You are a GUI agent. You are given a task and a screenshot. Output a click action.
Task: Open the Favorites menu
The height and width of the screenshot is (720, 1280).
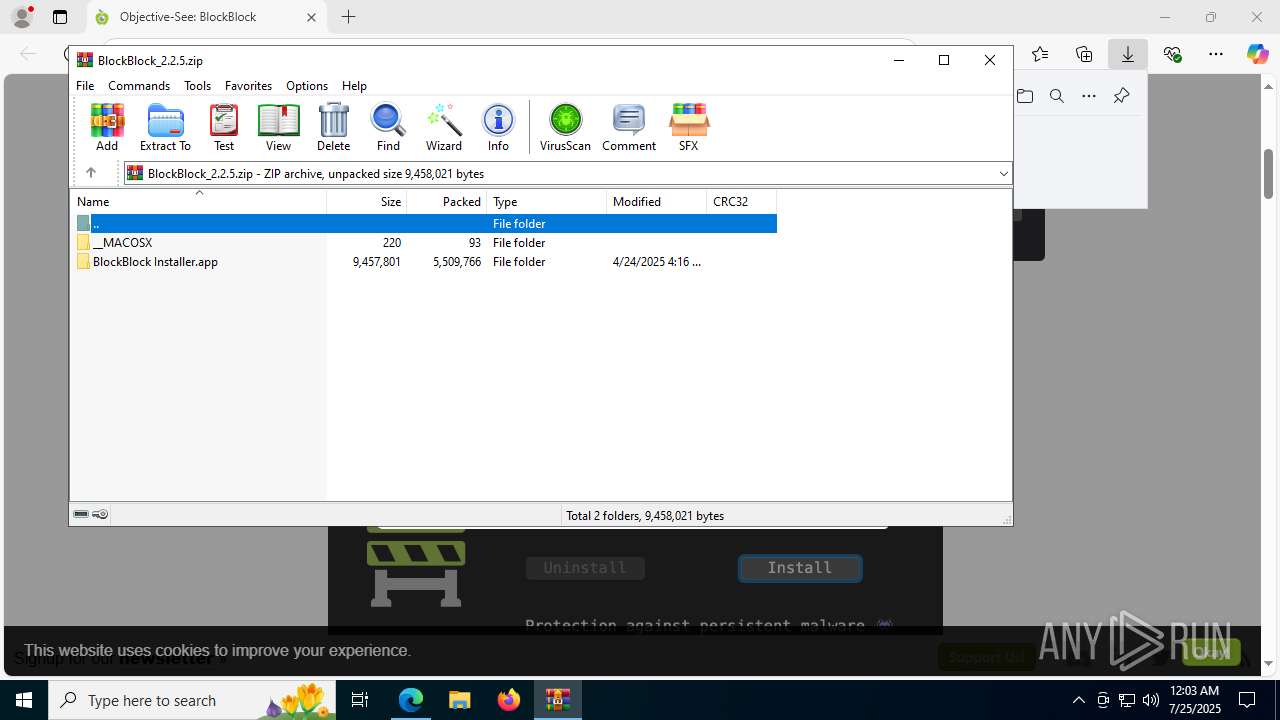click(248, 86)
